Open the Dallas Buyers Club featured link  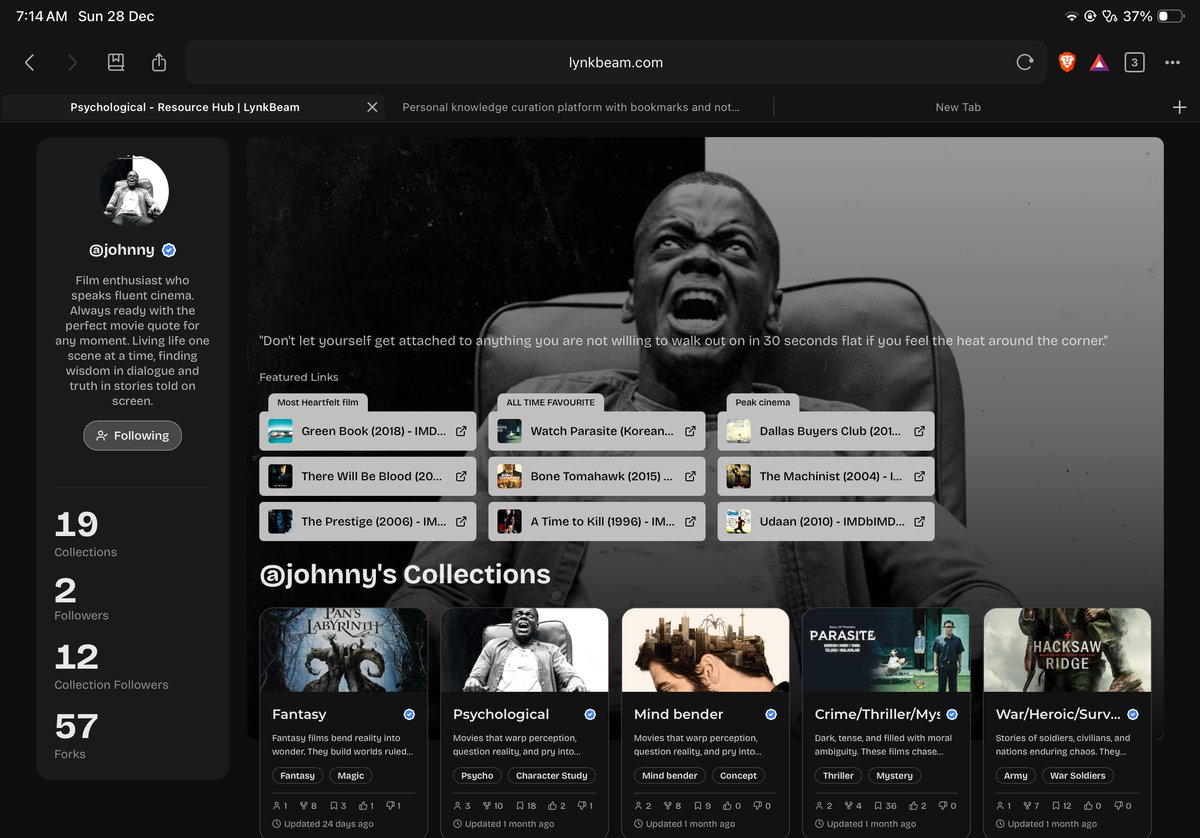click(x=825, y=431)
